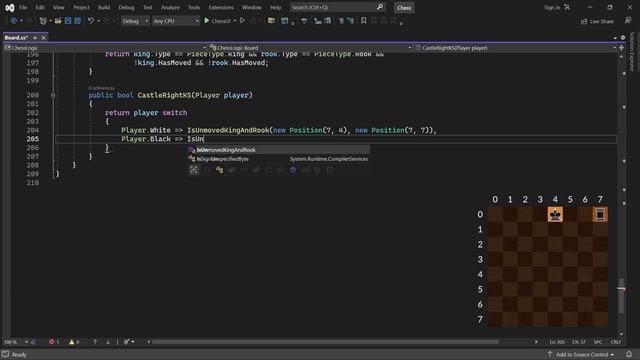Click the vertical scrollbar thumb at right

[621, 296]
